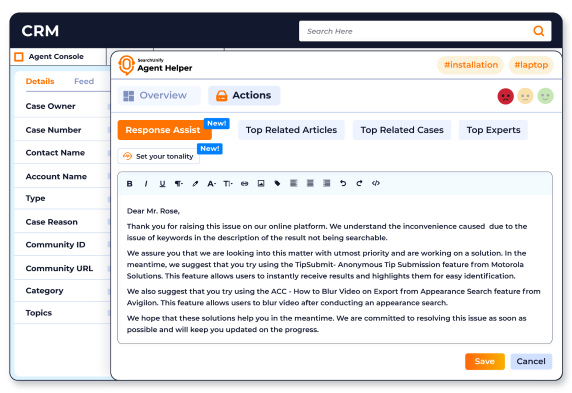
Task: Switch to the Actions tab
Action: (x=244, y=96)
